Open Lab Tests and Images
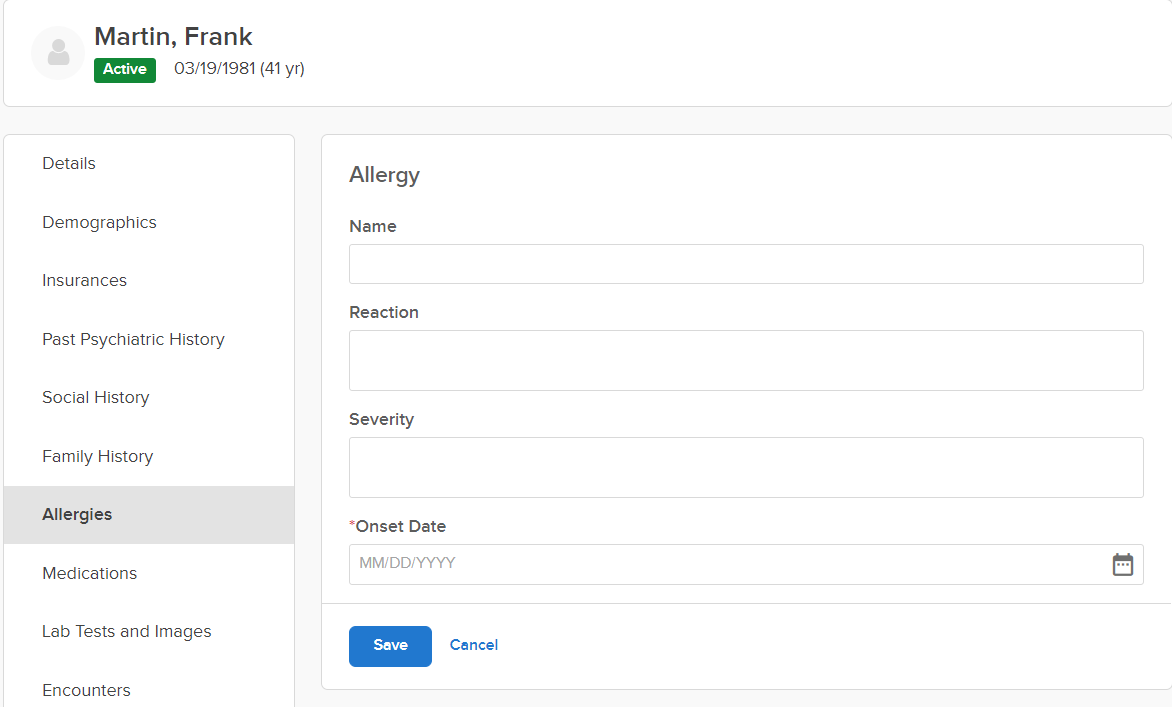The height and width of the screenshot is (707, 1172). (126, 632)
